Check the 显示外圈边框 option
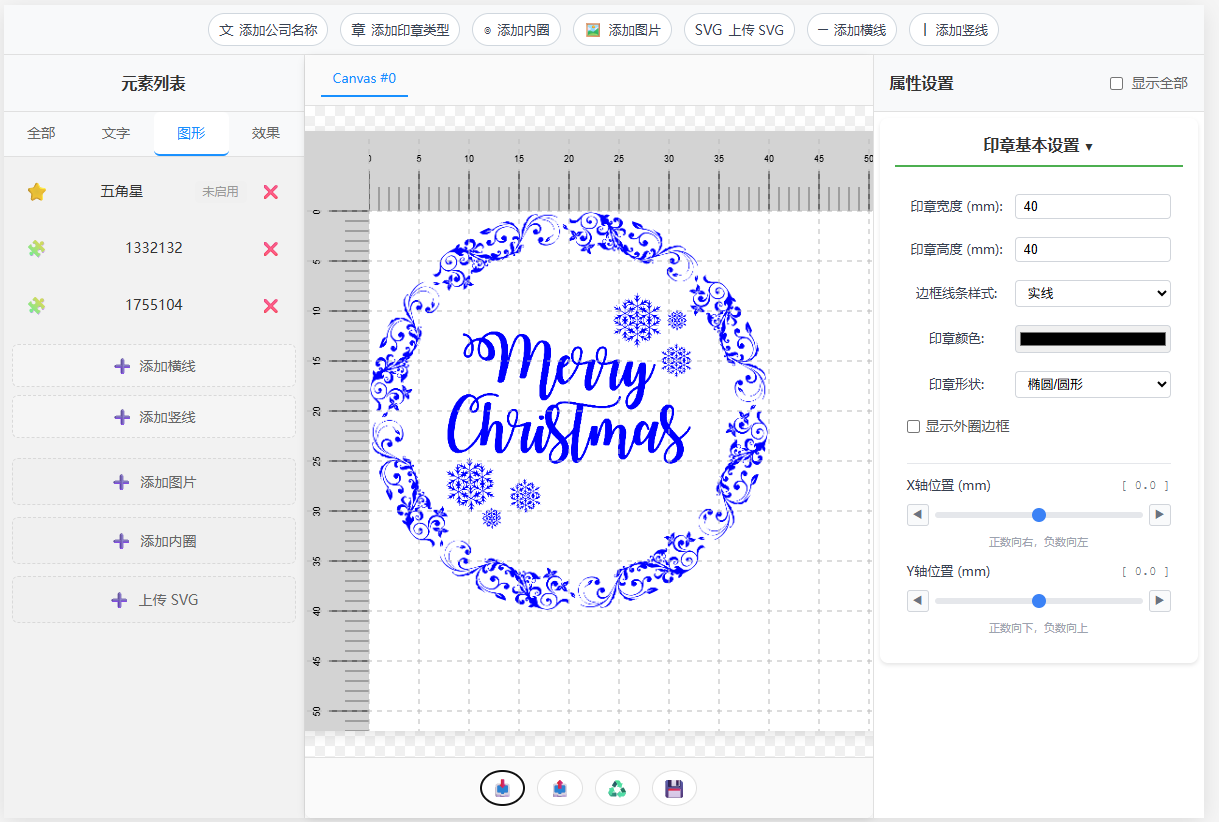The height and width of the screenshot is (822, 1219). click(913, 426)
